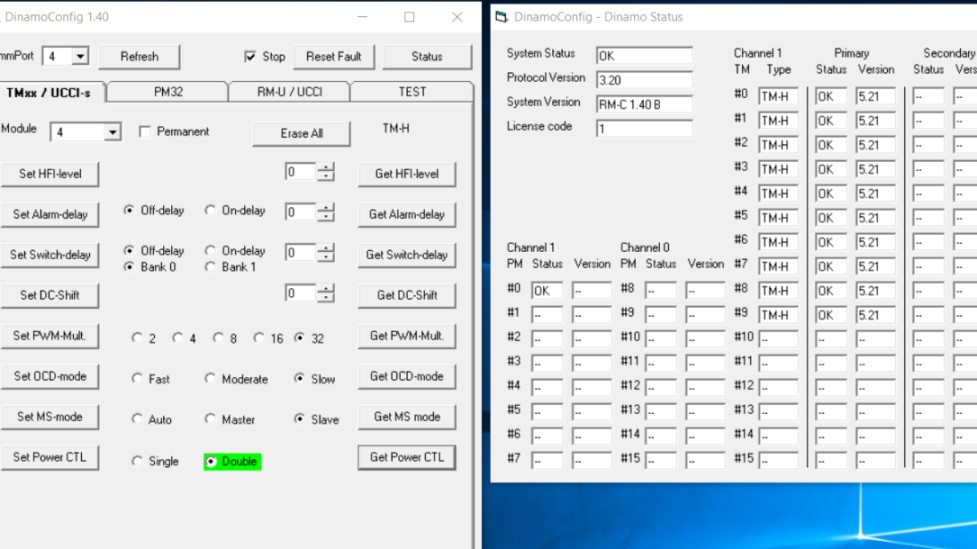Click the Dinamo Status window title icon
The height and width of the screenshot is (549, 977).
pyautogui.click(x=502, y=17)
